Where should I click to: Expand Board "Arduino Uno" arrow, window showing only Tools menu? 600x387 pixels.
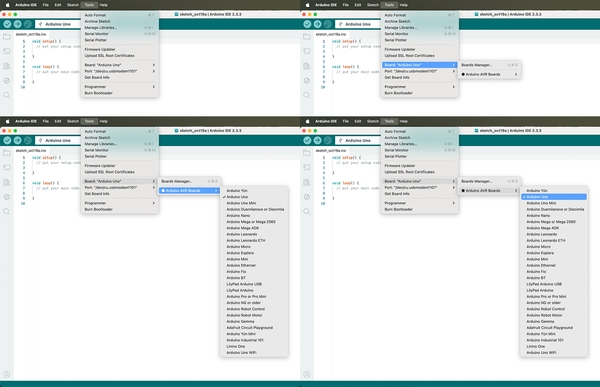click(x=153, y=65)
